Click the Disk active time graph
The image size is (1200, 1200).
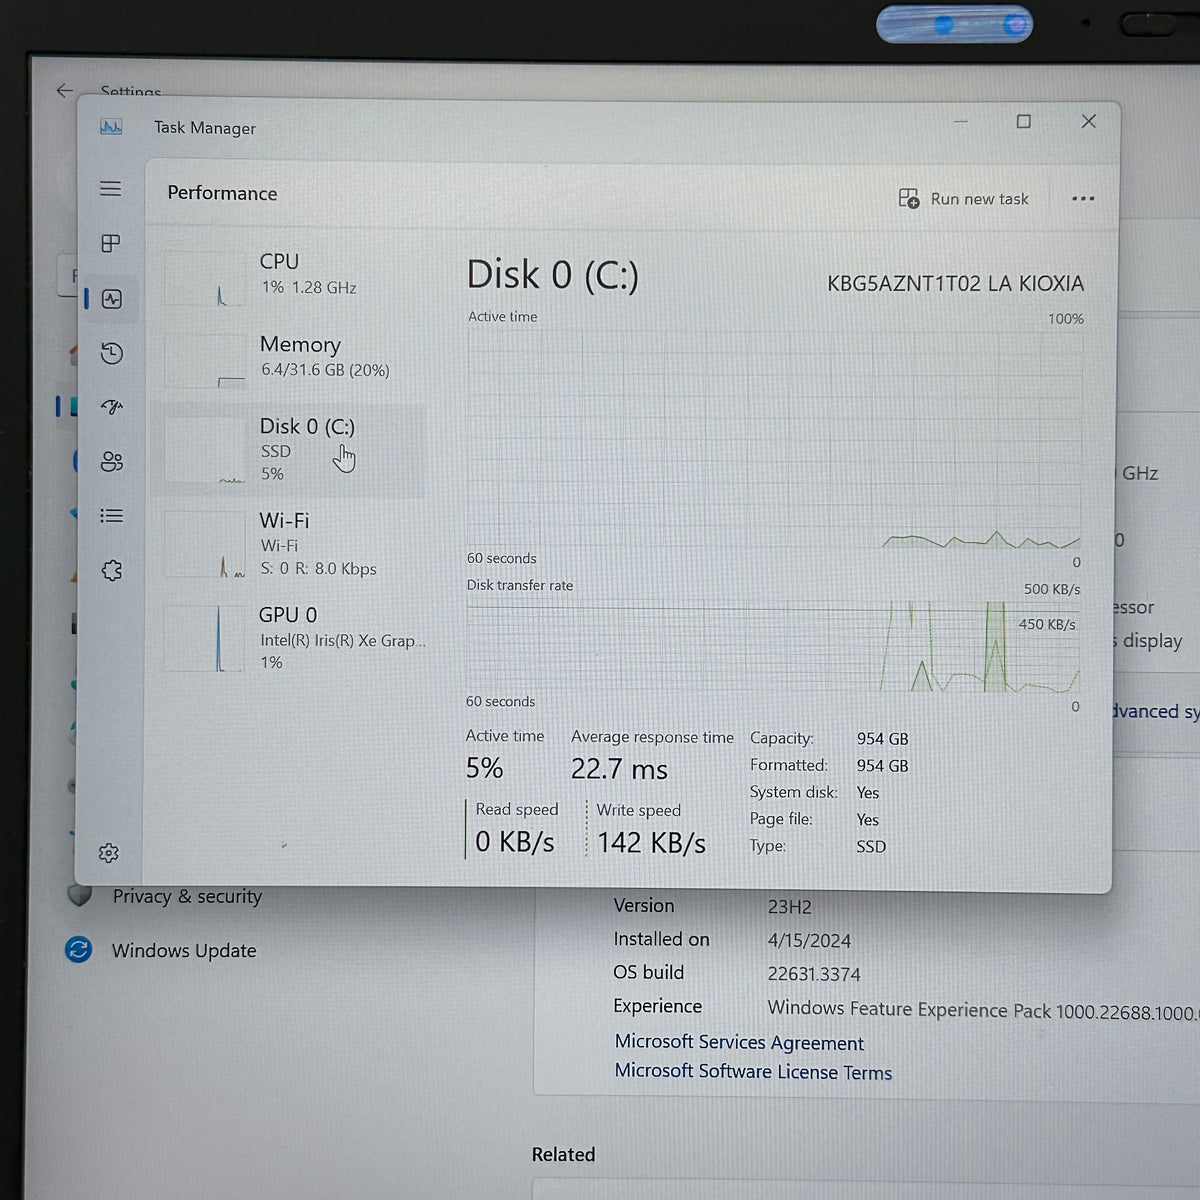click(774, 439)
